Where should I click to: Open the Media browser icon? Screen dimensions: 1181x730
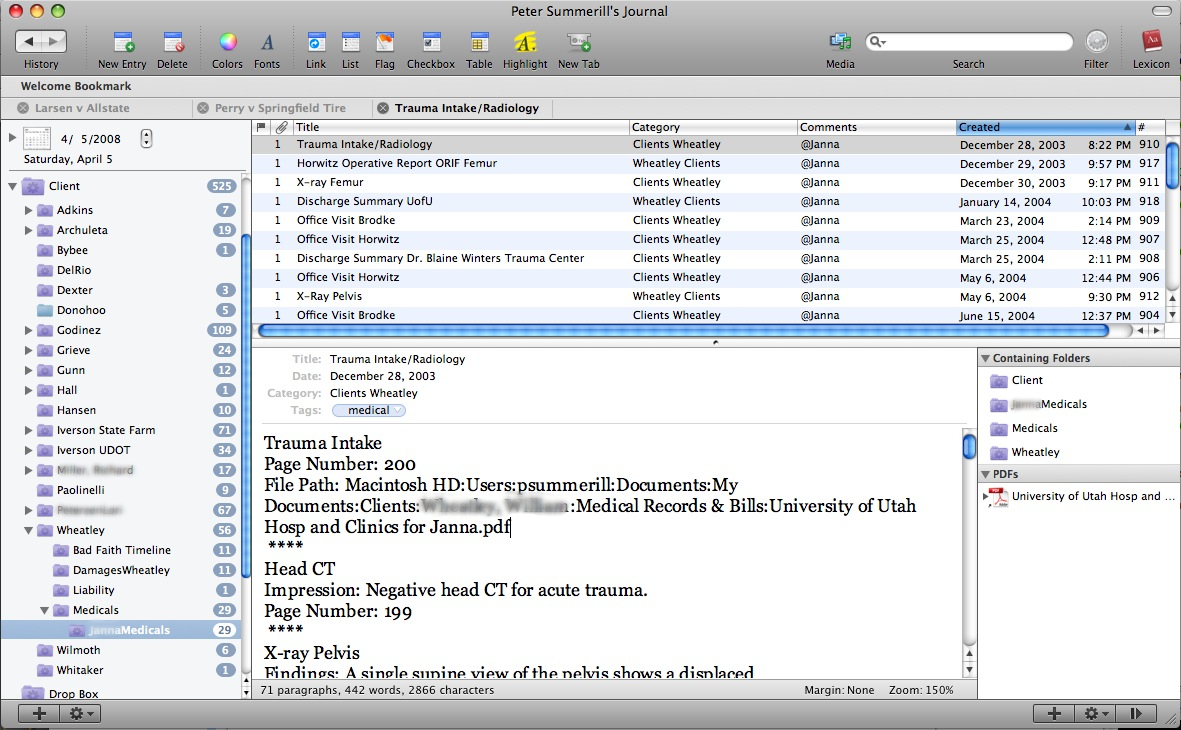[840, 42]
